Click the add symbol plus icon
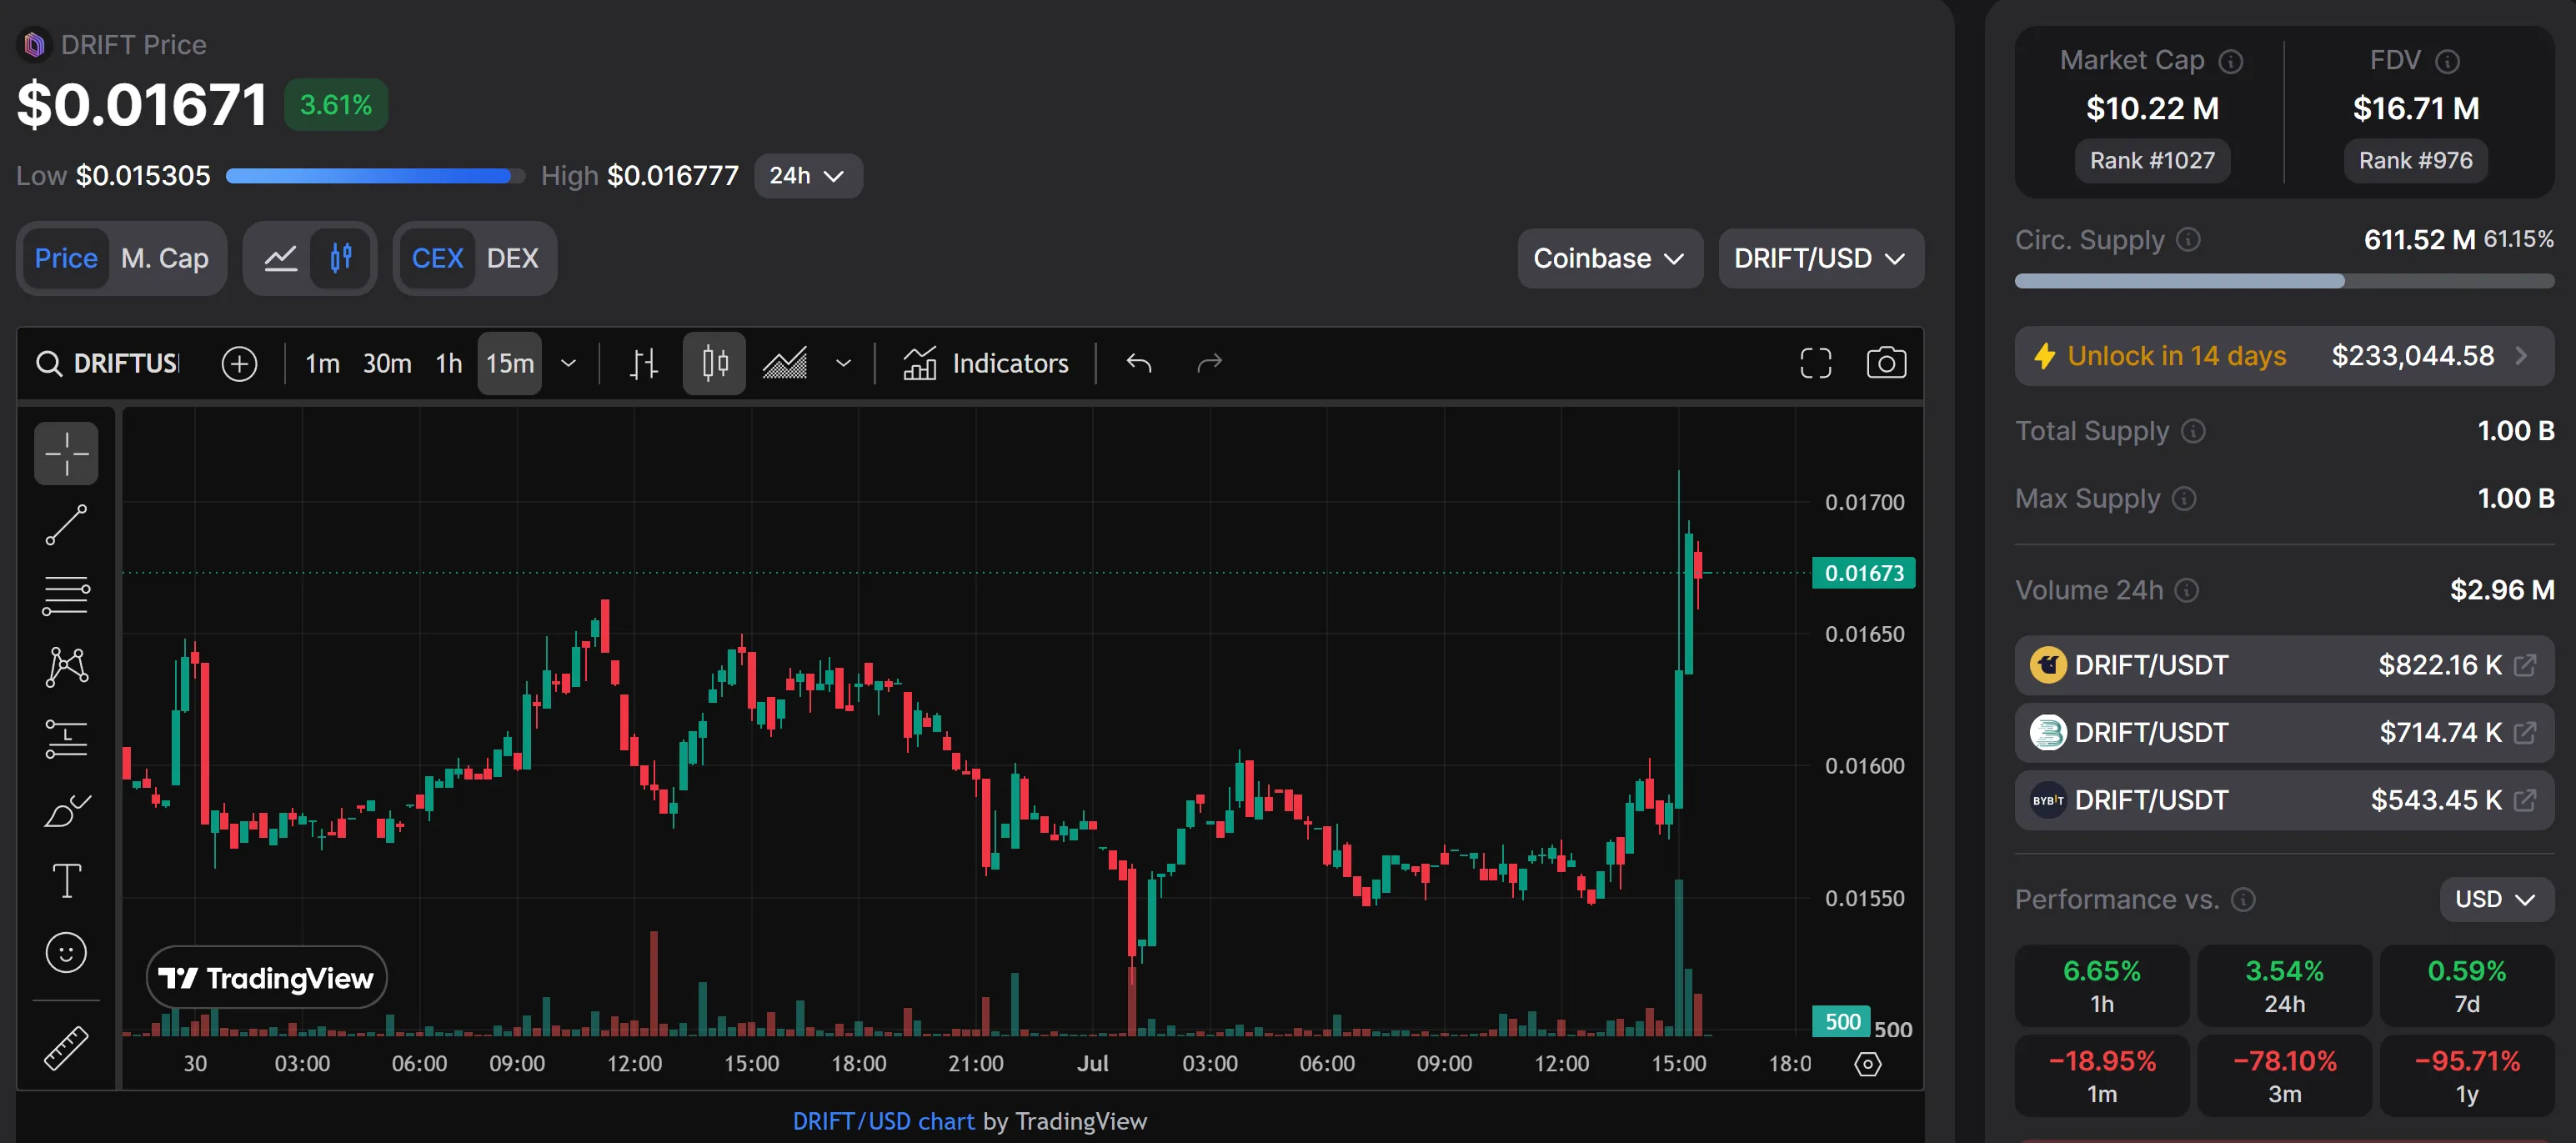Viewport: 2576px width, 1143px height. coord(239,363)
